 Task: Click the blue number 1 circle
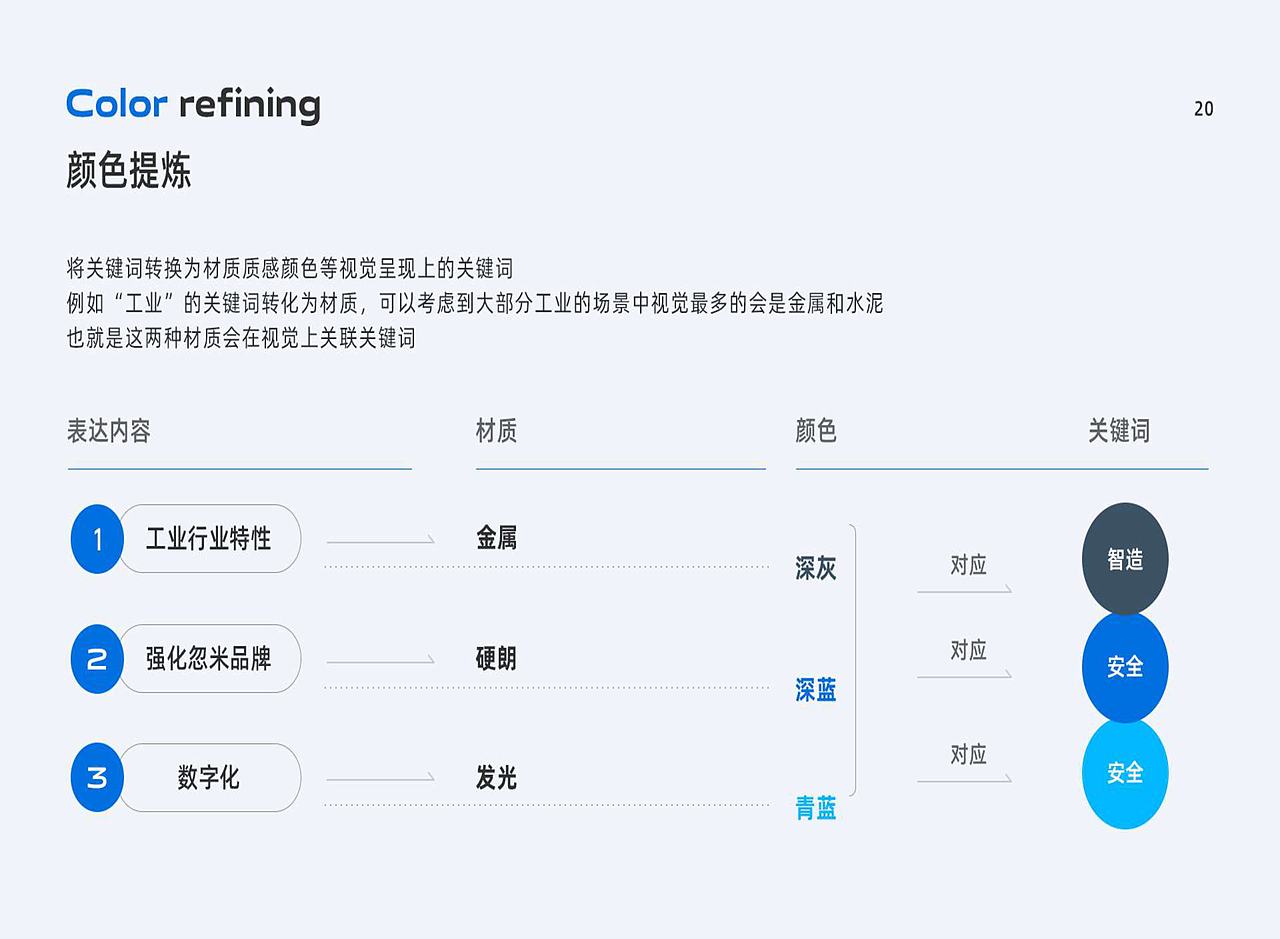click(97, 539)
